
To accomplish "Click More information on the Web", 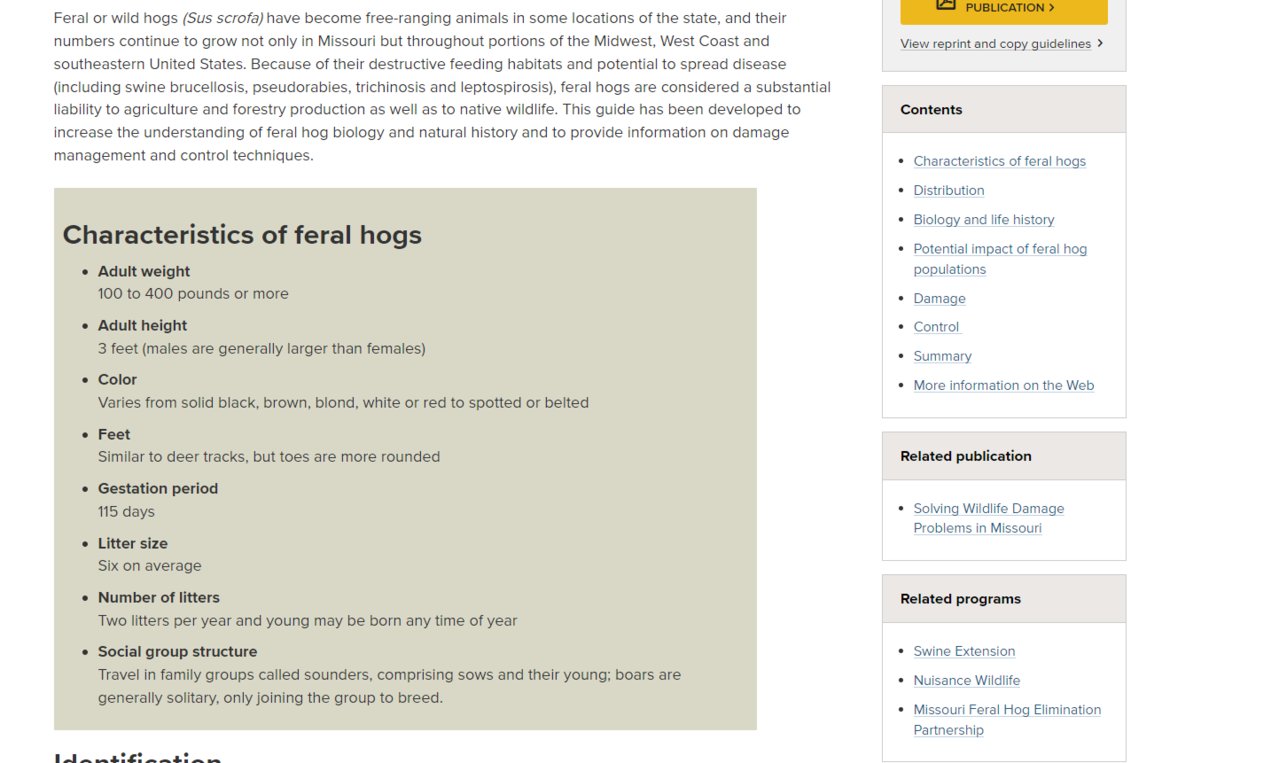I will click(1003, 385).
